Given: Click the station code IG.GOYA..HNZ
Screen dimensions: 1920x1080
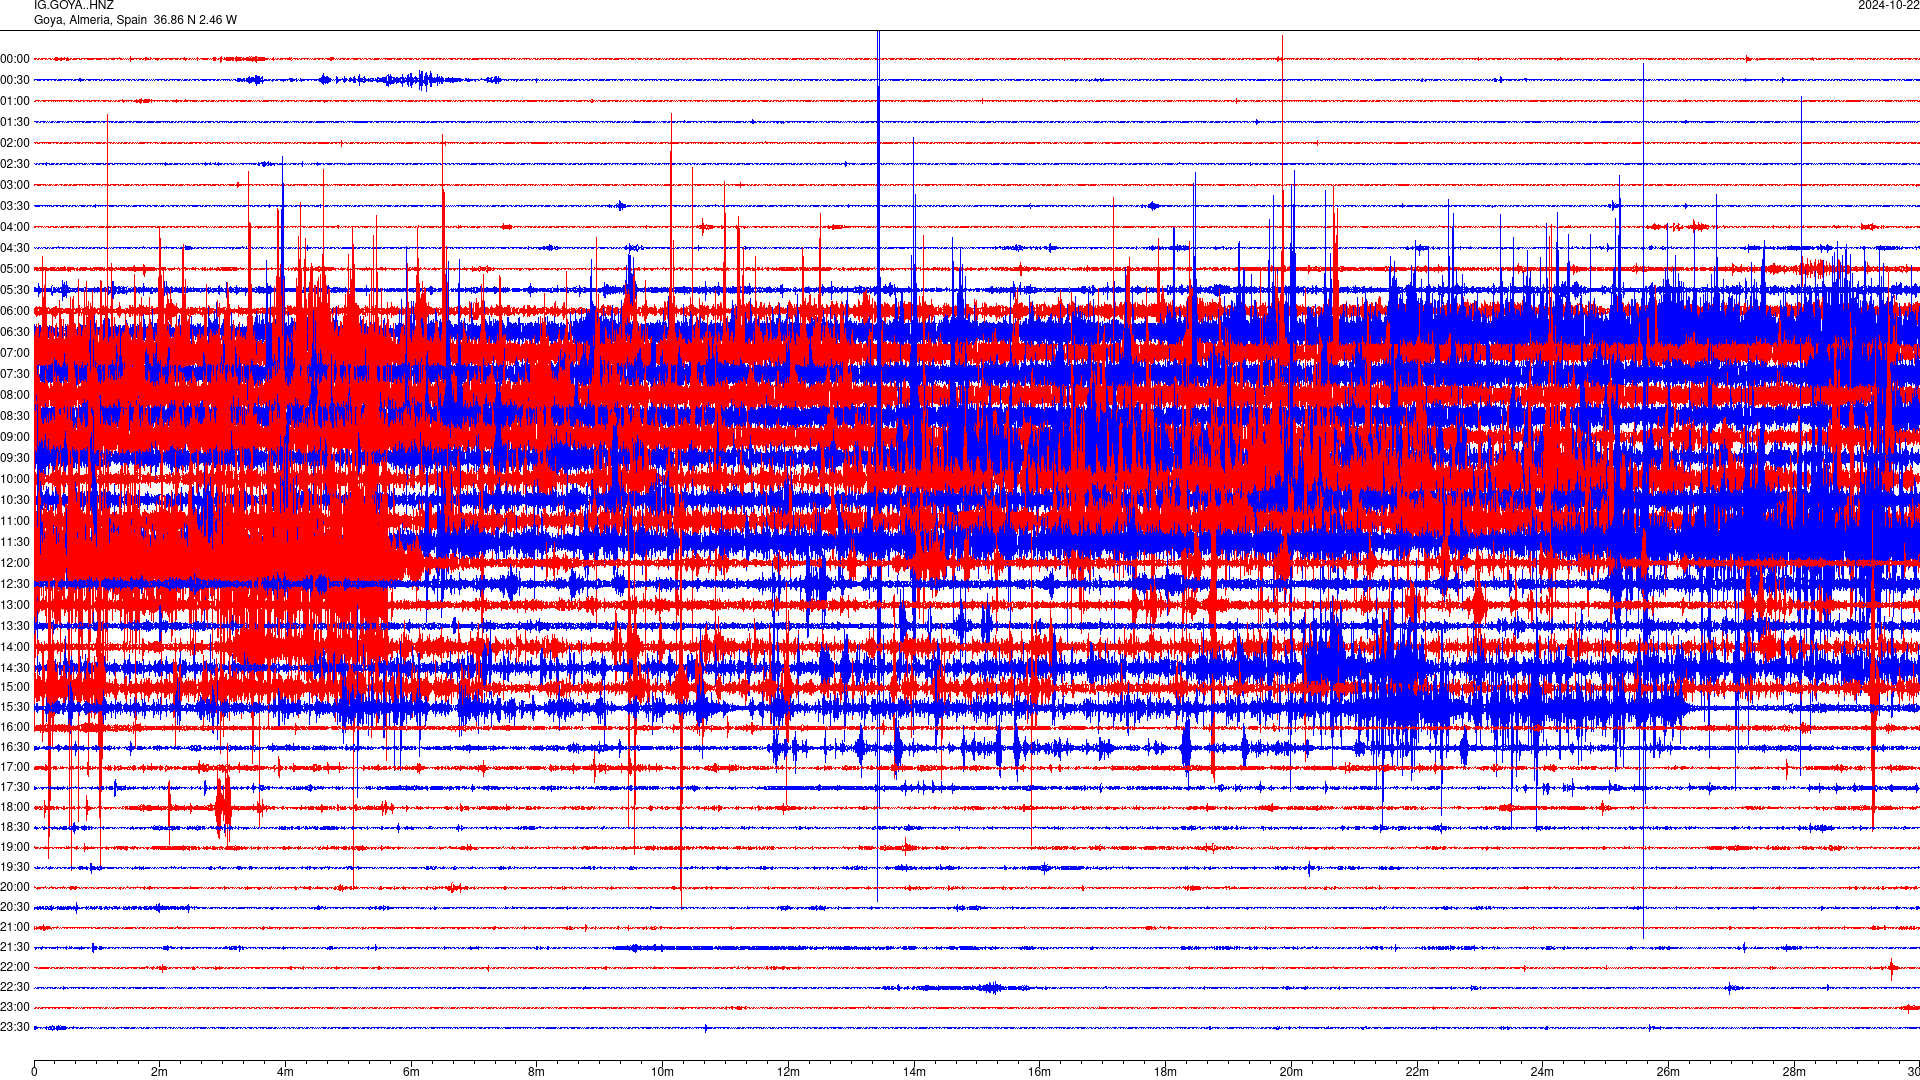Looking at the screenshot, I should click(74, 6).
